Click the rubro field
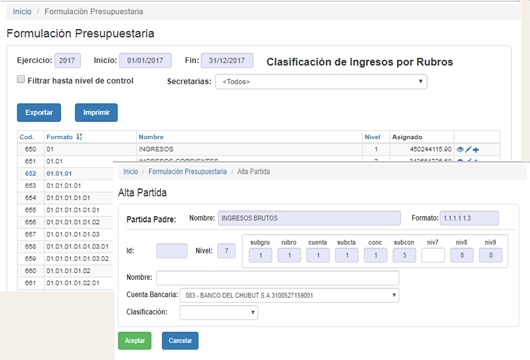 289,255
